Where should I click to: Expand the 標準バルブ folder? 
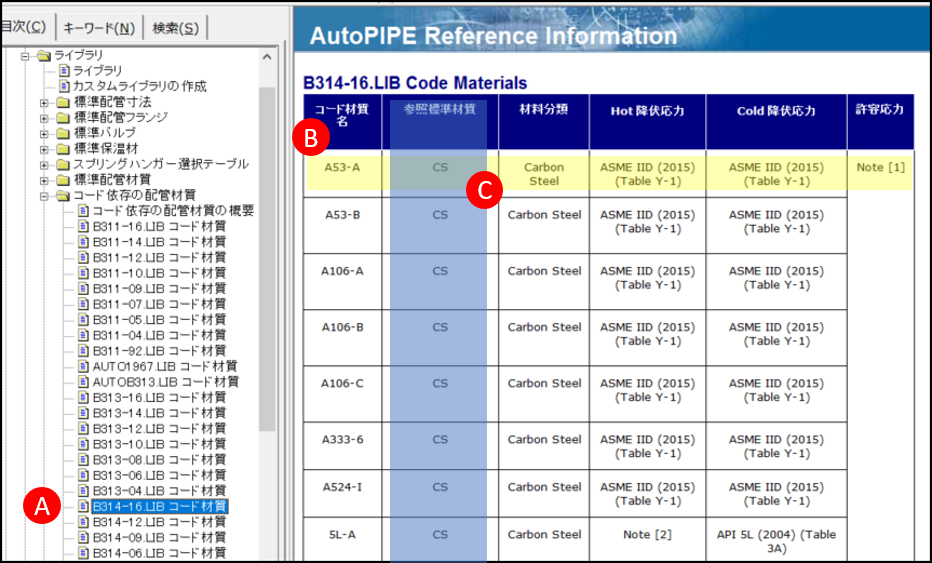(x=44, y=133)
